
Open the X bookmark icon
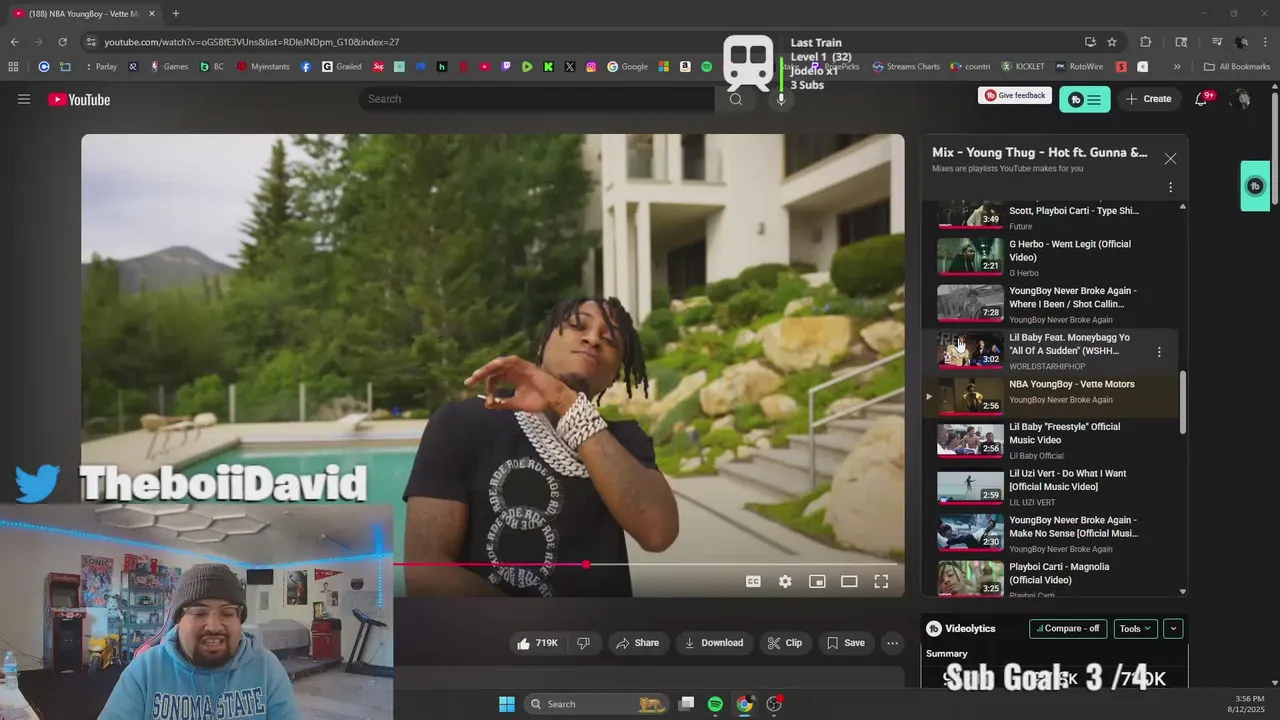pos(570,67)
